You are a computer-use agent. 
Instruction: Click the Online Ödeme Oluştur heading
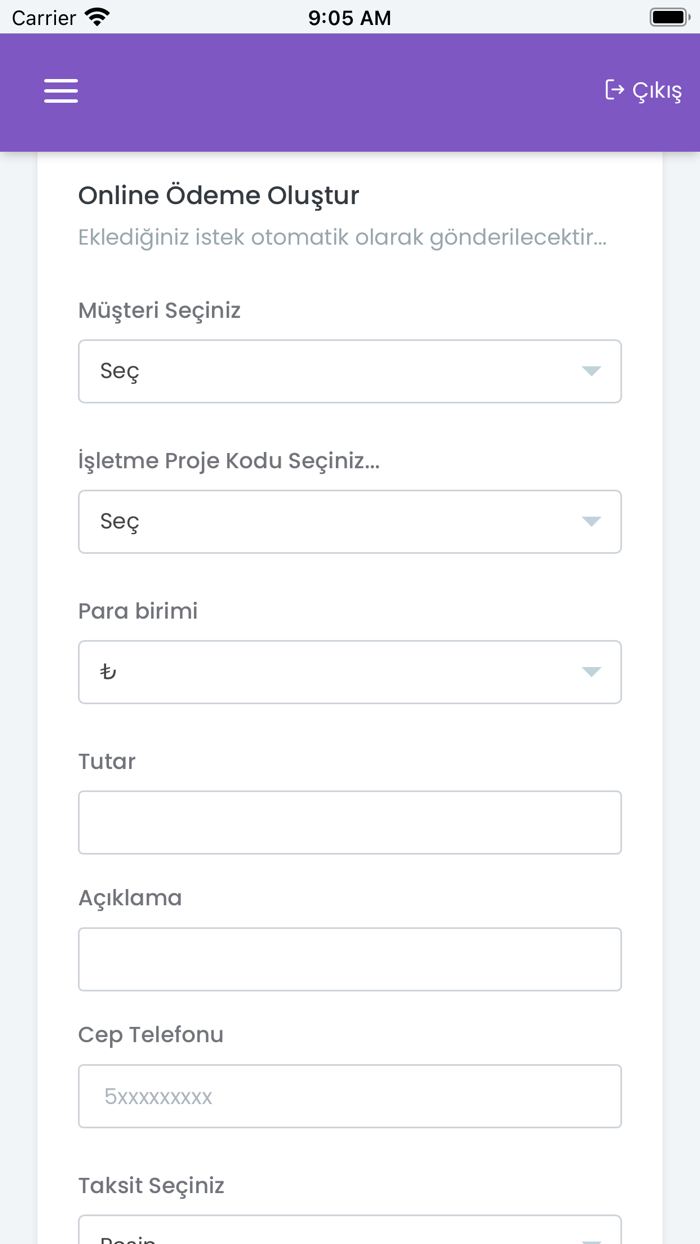(x=218, y=195)
